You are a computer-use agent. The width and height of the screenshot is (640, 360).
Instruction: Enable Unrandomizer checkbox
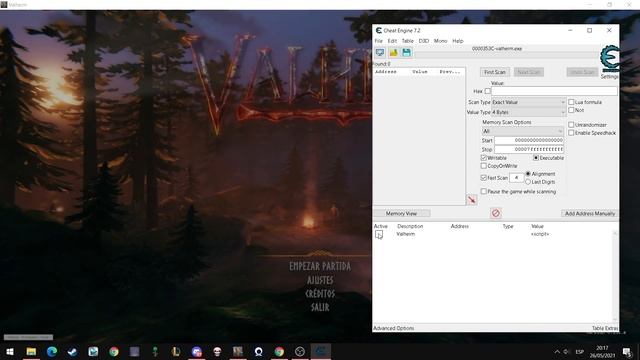(x=571, y=124)
